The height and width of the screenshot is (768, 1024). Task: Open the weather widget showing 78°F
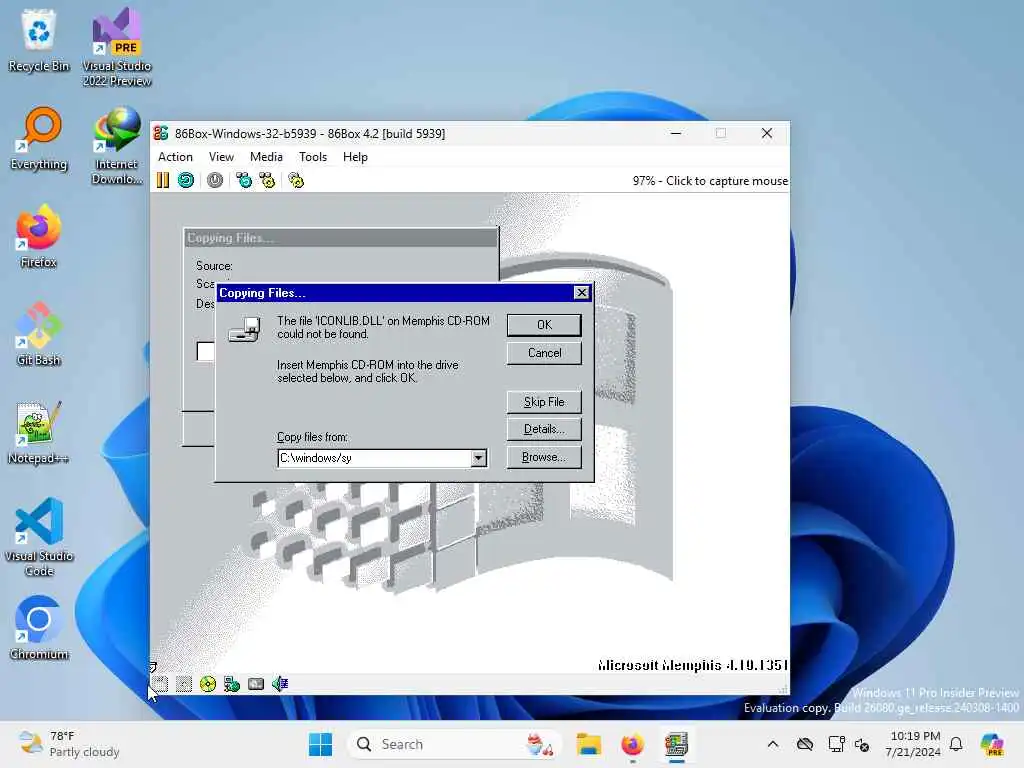69,744
